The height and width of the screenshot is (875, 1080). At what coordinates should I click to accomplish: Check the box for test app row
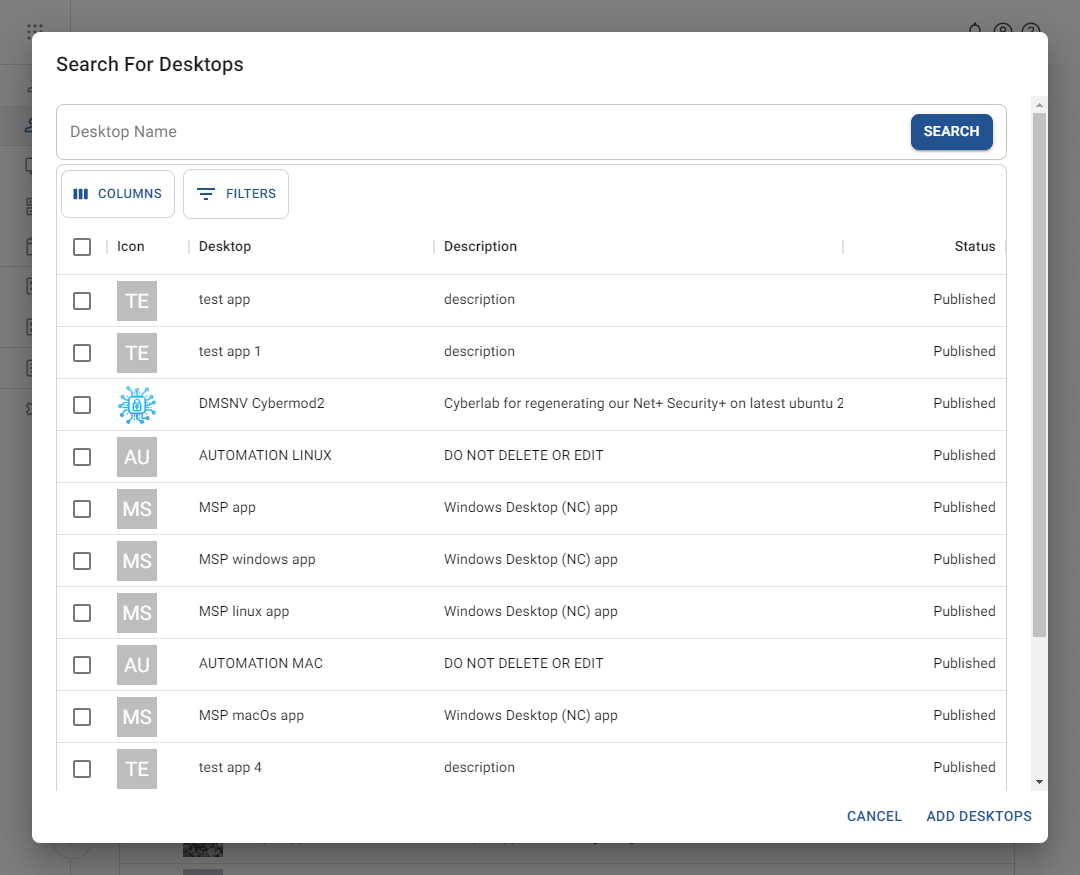pyautogui.click(x=82, y=300)
